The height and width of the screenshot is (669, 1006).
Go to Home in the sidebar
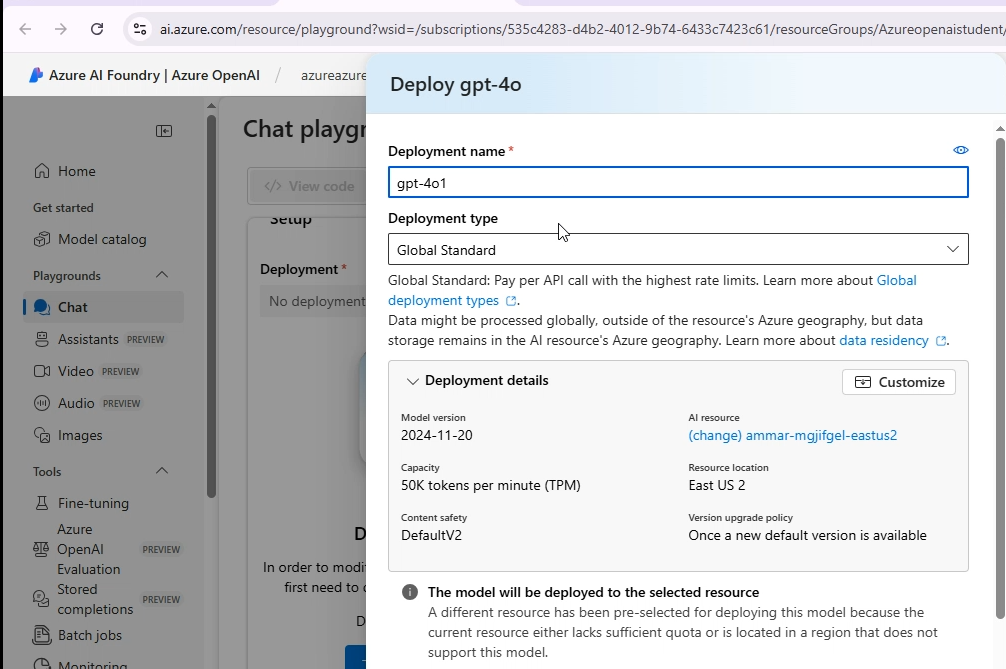click(76, 171)
